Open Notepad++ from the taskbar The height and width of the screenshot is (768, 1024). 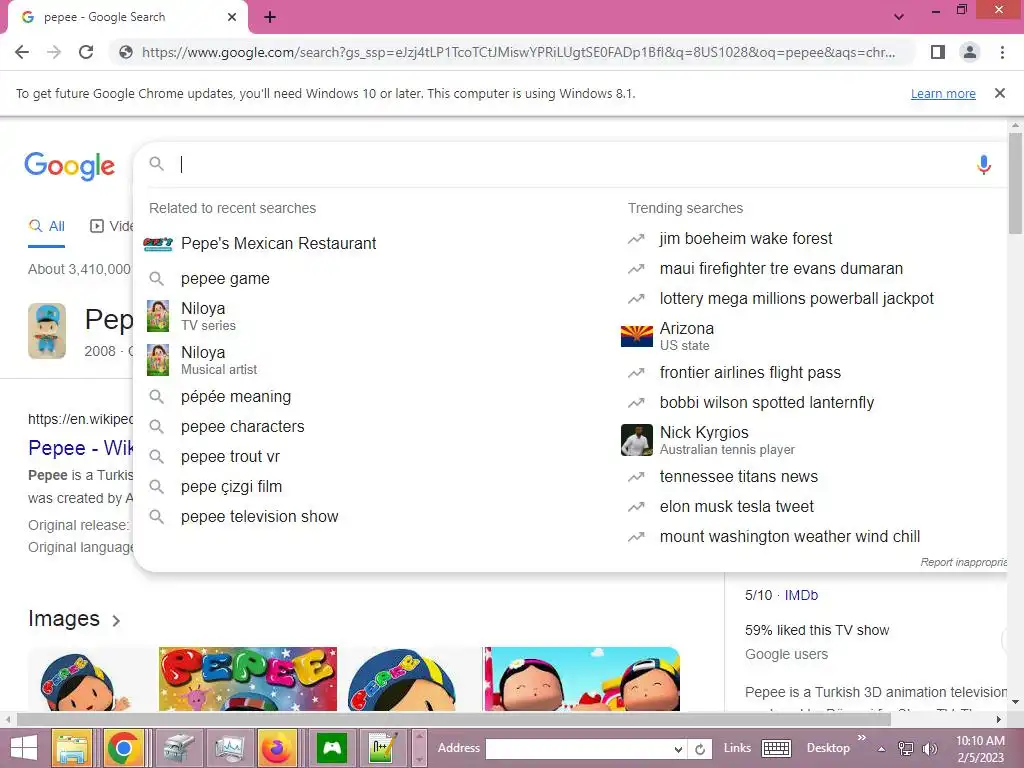coord(383,748)
